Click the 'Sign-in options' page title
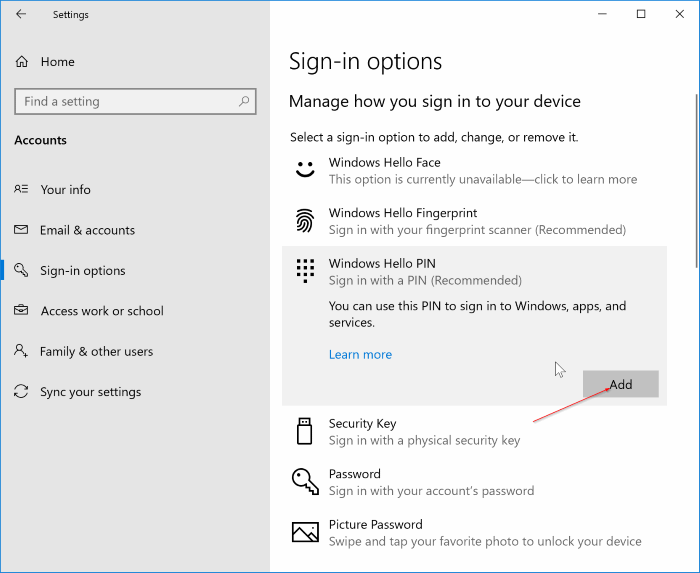Screen dimensions: 700x573 365,61
